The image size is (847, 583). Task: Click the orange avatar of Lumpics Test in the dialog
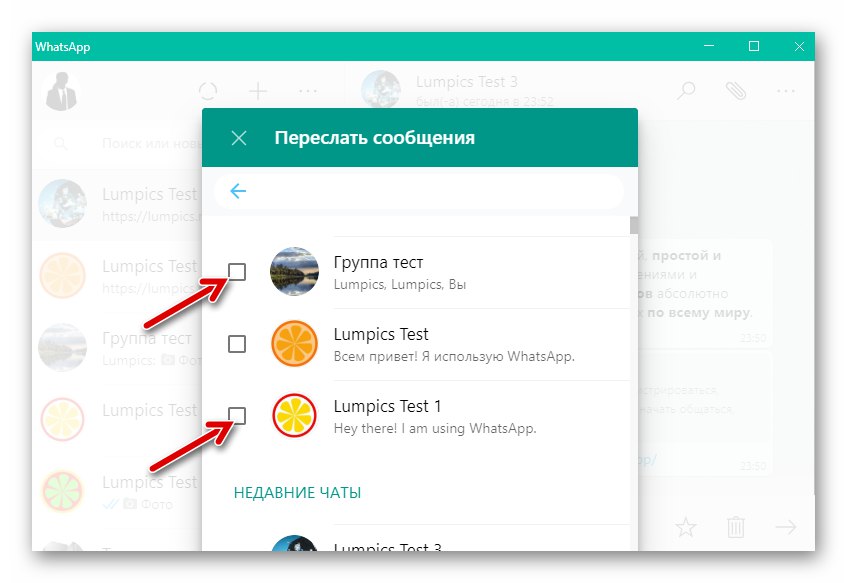point(294,344)
